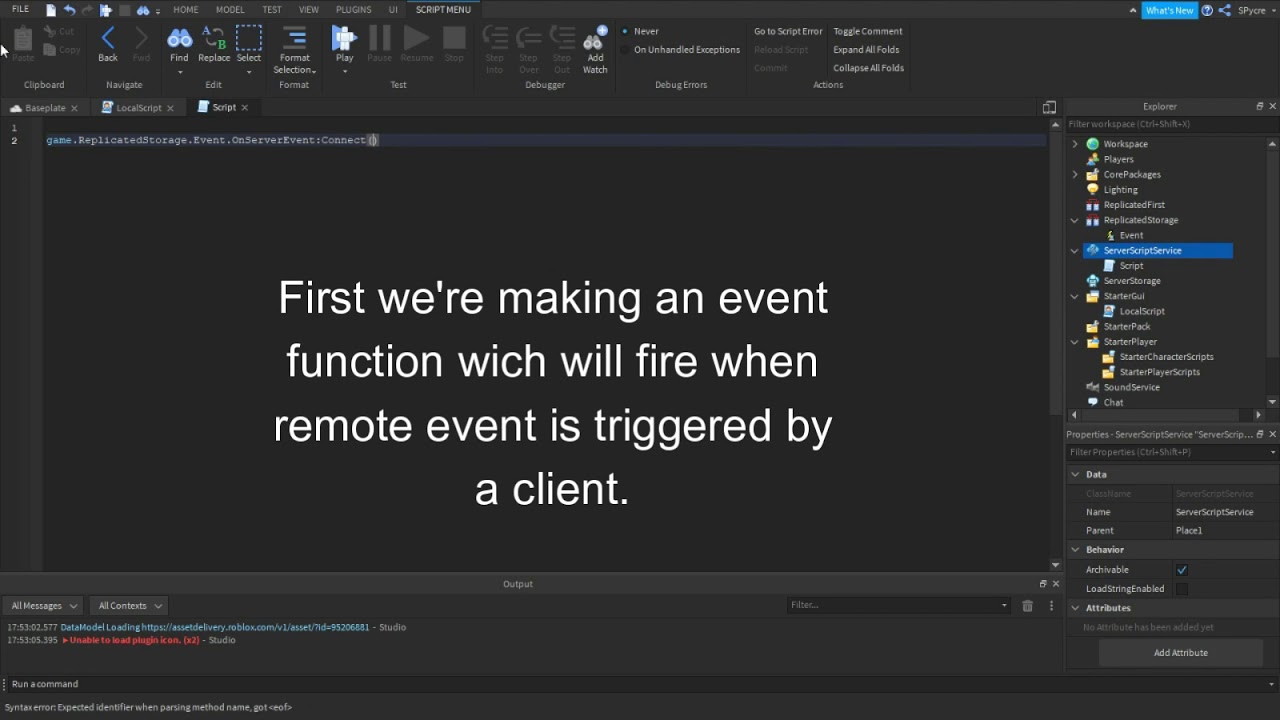Collapse the Attributes properties section
Screen dimensions: 1280x720
click(1075, 608)
